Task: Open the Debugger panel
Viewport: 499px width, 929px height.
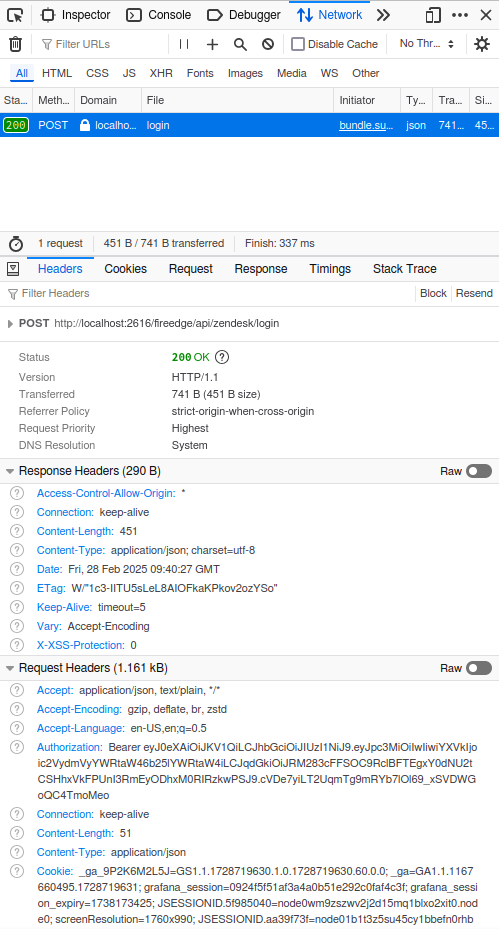Action: pos(244,15)
